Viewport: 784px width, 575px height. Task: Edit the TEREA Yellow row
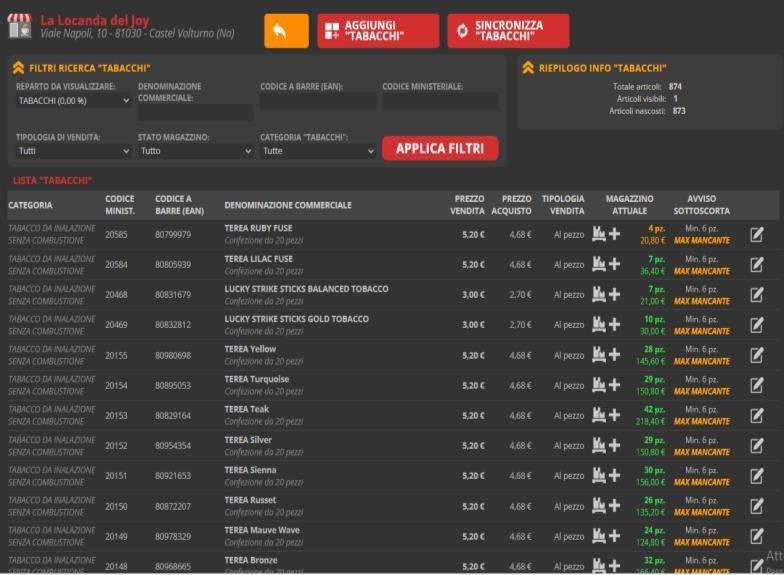[x=756, y=355]
